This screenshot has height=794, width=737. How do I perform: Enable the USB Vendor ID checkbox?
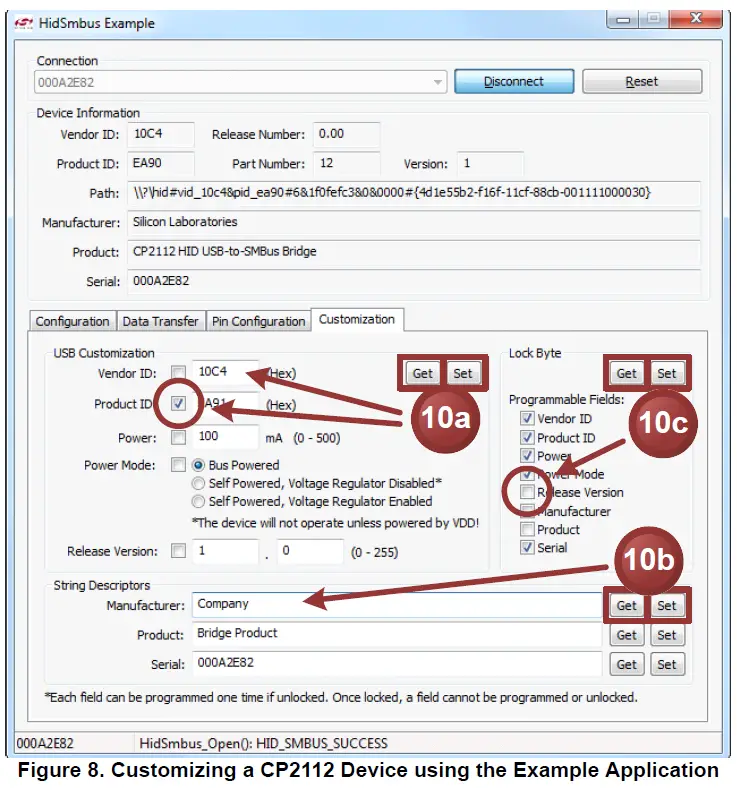click(178, 373)
